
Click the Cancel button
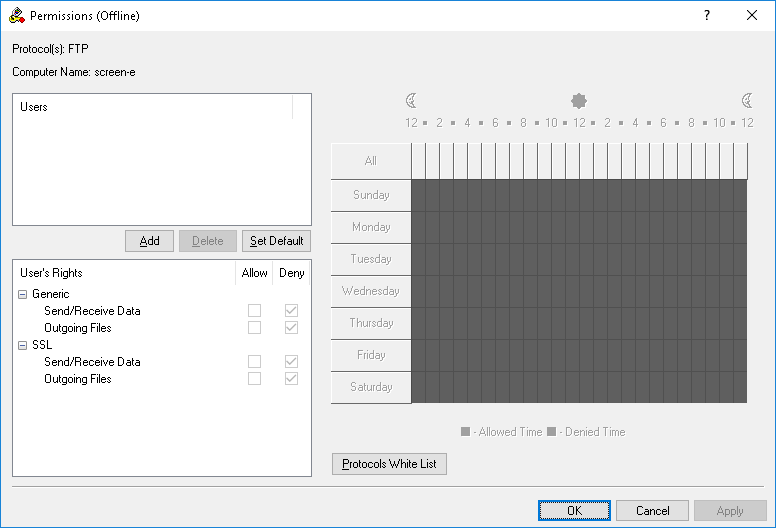pyautogui.click(x=652, y=511)
